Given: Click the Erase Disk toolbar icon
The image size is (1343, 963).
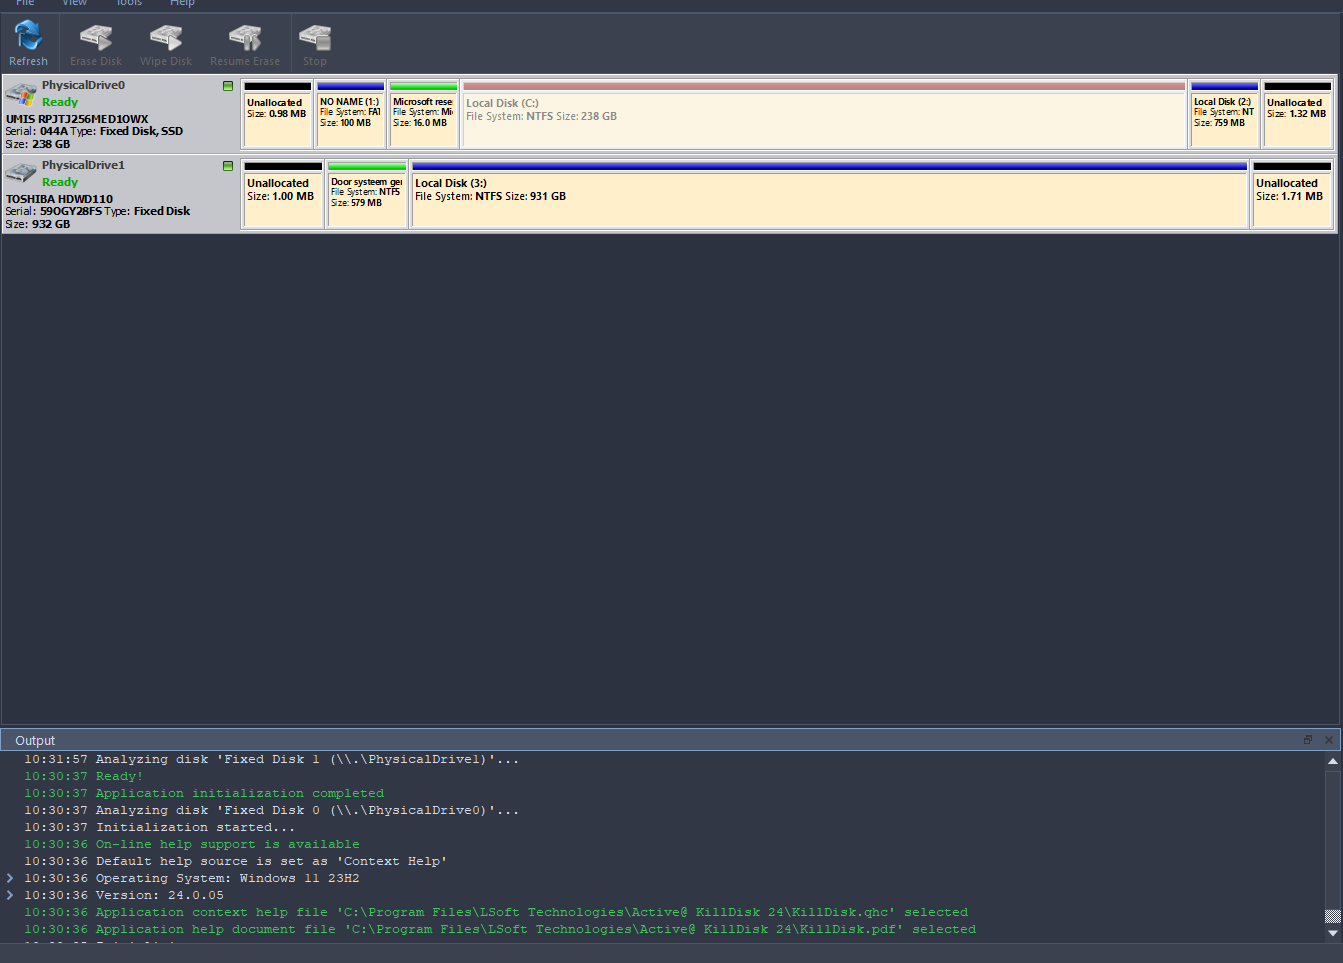Looking at the screenshot, I should click(96, 44).
